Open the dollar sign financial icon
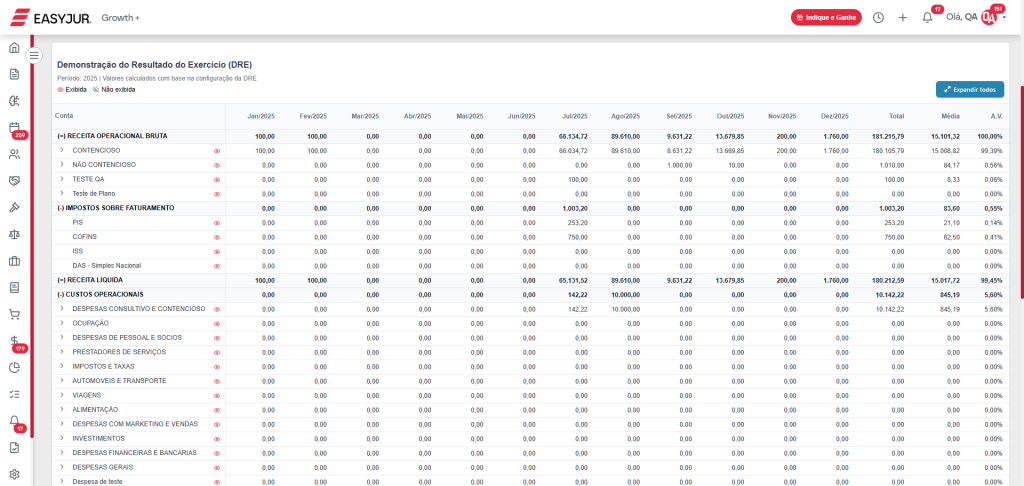 tap(14, 341)
